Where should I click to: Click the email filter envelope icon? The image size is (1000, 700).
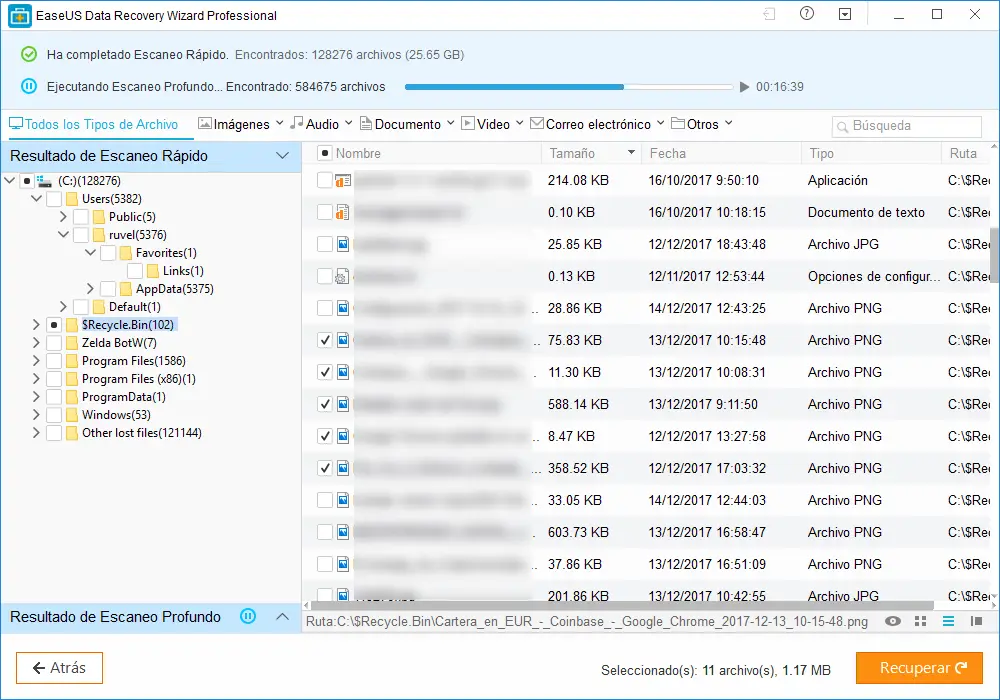pyautogui.click(x=537, y=123)
